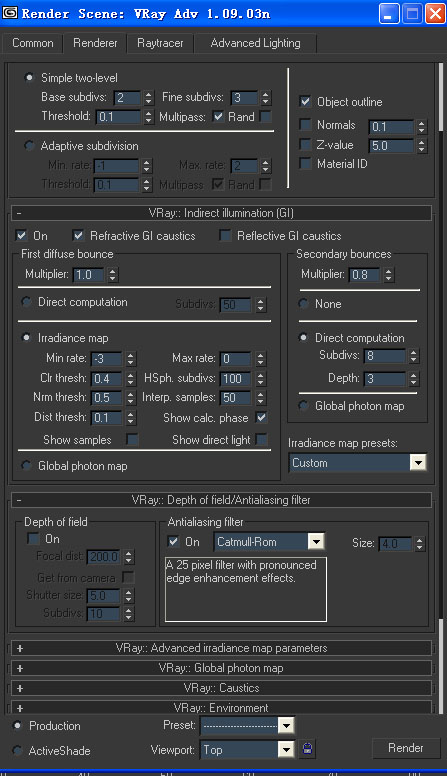Viewport: 447px width, 776px height.
Task: Click the Base subdivs spinner arrows
Action: tap(149, 97)
